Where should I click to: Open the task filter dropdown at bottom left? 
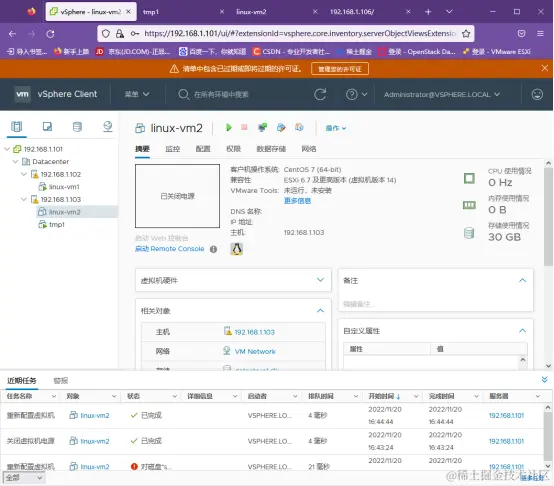[24, 478]
